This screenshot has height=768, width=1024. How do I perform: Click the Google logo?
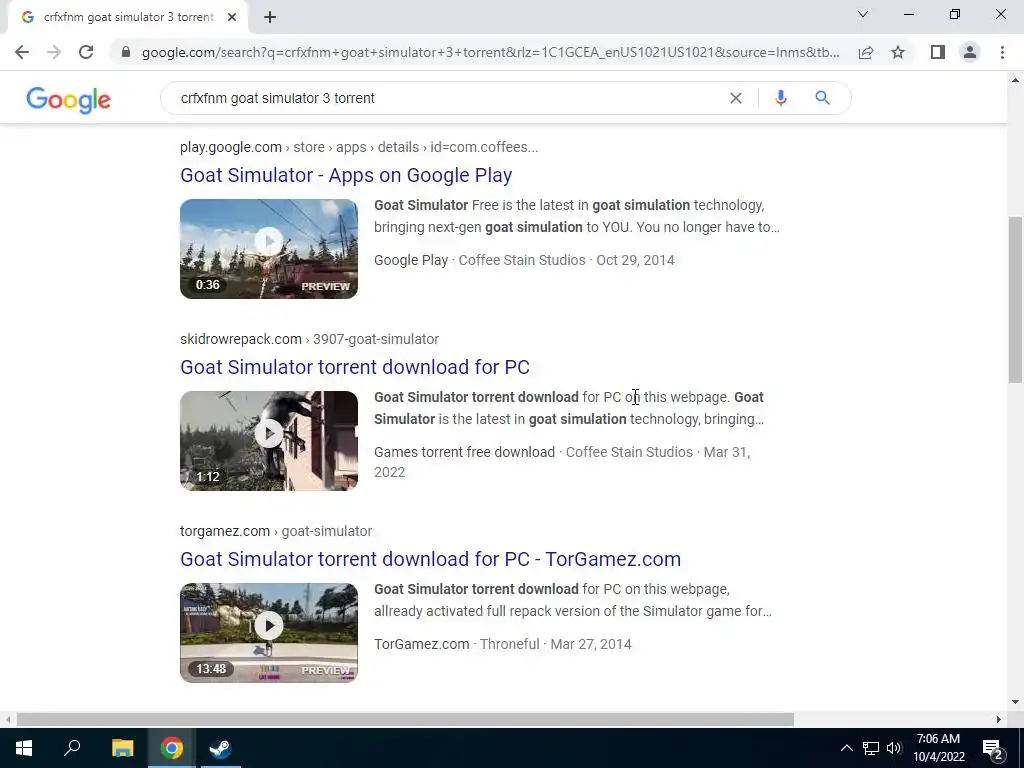click(69, 99)
